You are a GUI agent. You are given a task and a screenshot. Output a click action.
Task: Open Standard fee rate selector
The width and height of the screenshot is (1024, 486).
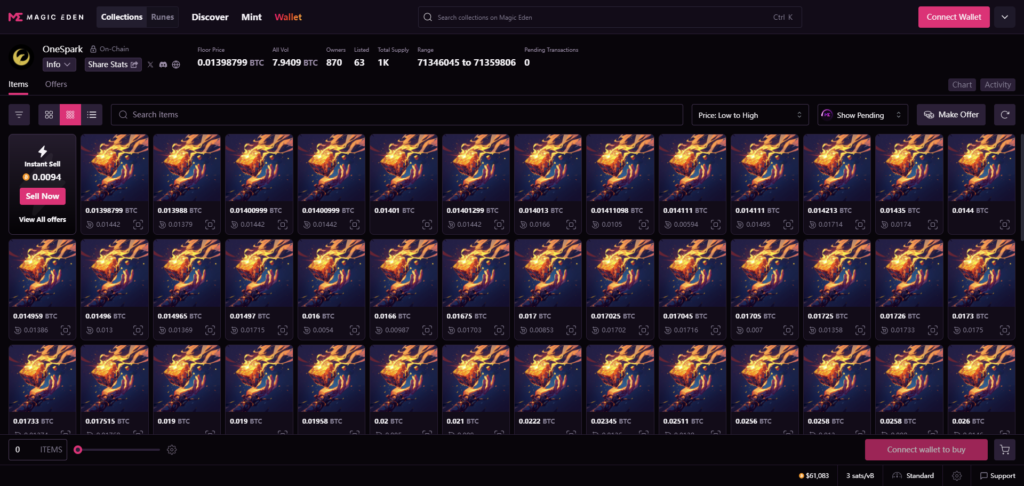click(912, 476)
